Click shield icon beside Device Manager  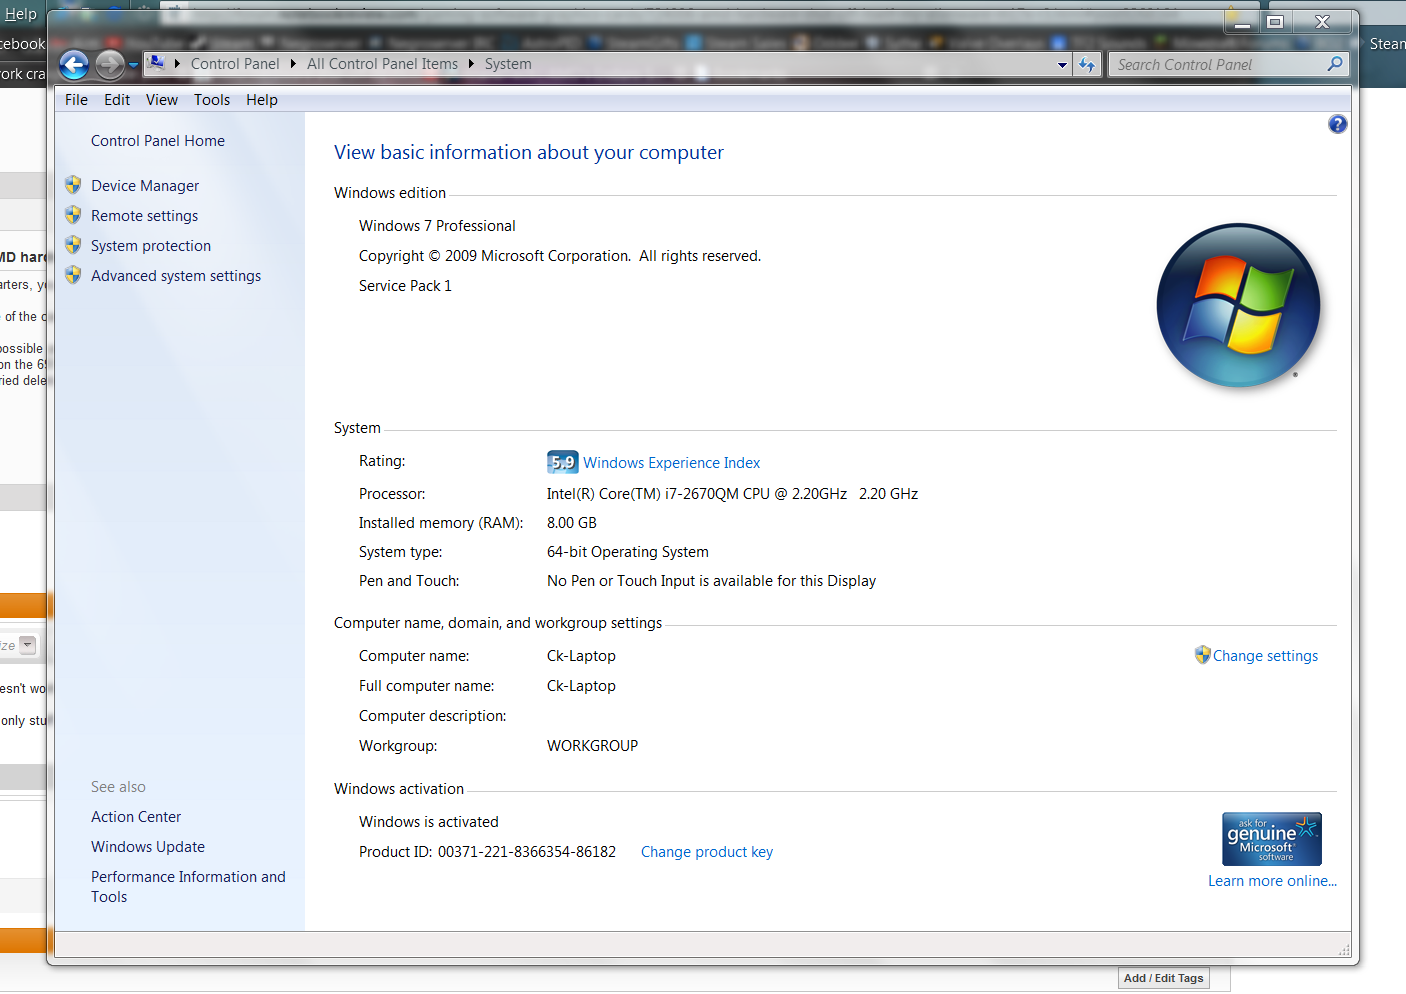point(73,185)
